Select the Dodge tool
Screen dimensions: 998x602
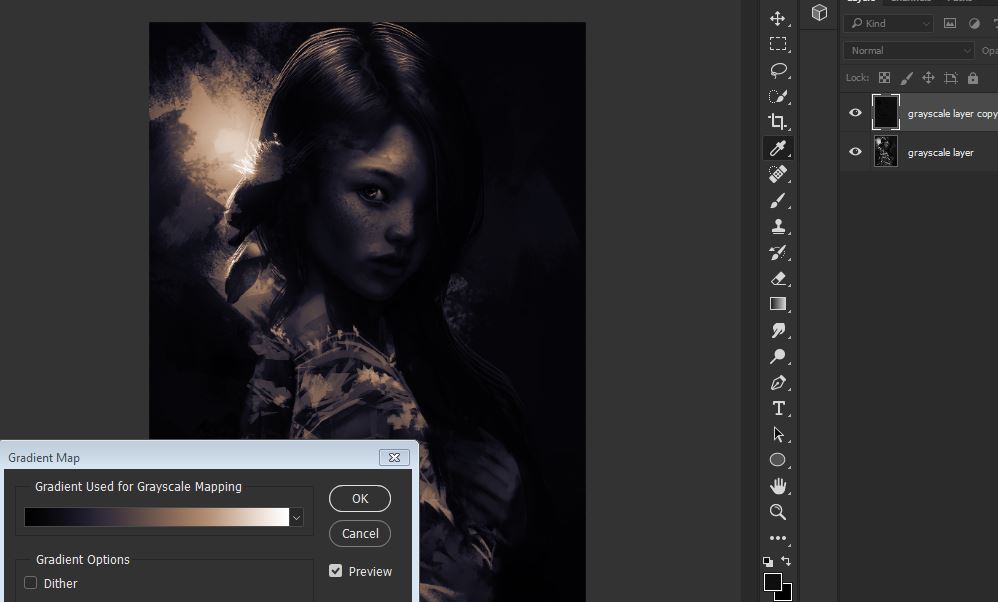pos(777,356)
